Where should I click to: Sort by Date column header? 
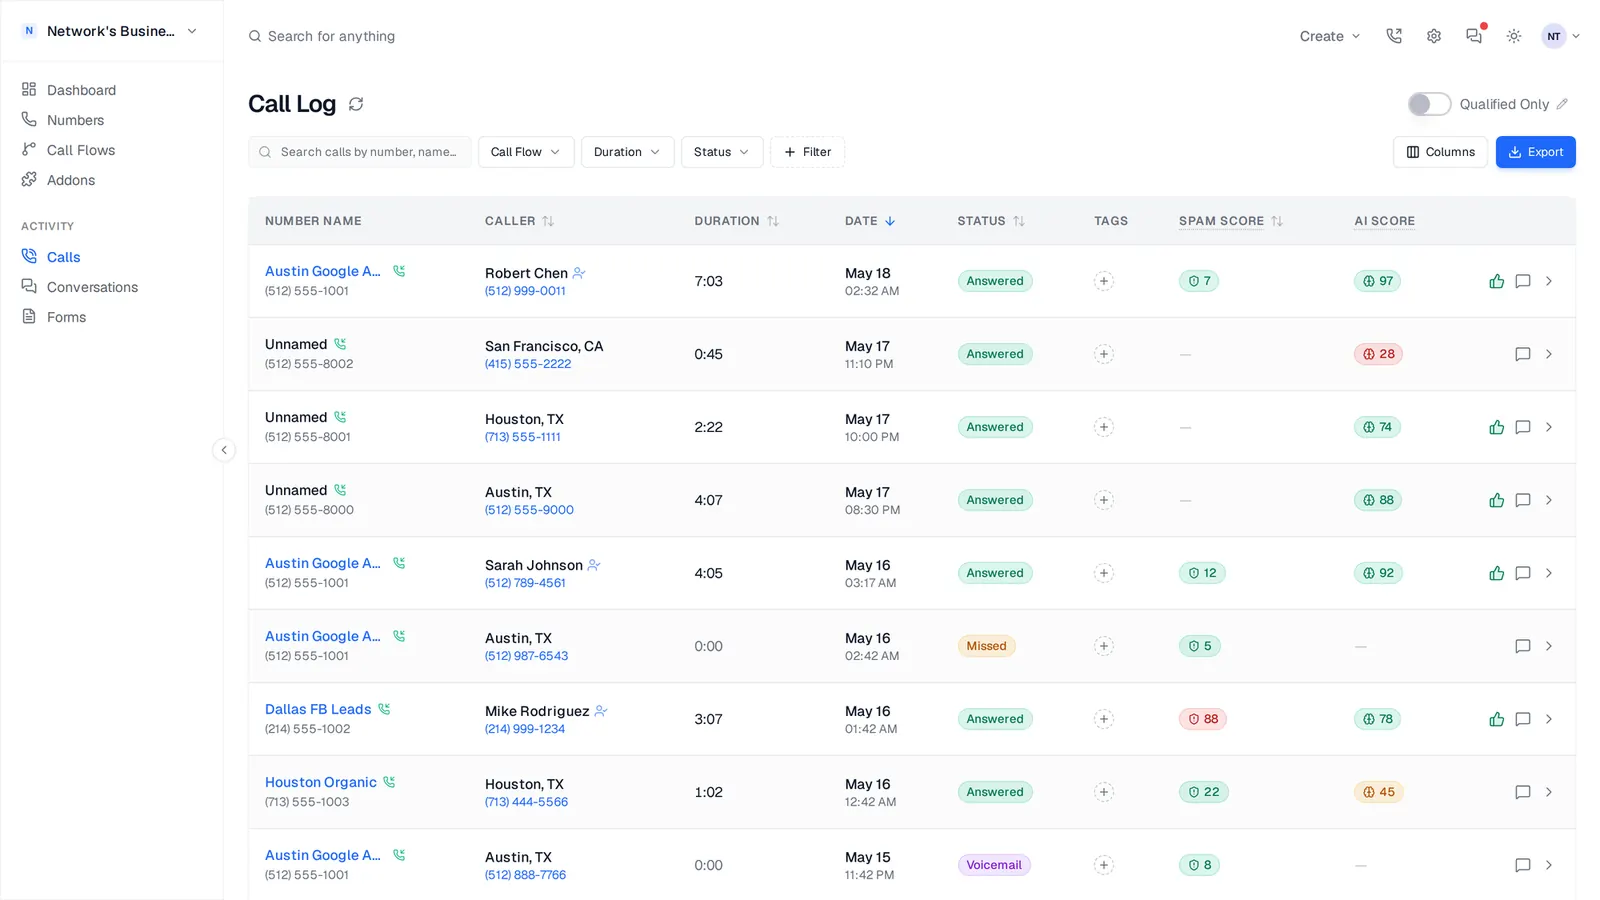pos(869,221)
